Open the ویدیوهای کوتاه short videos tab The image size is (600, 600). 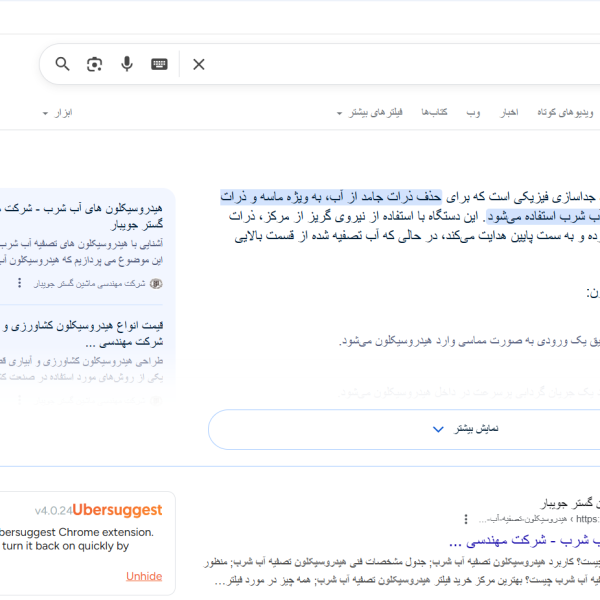(x=568, y=113)
